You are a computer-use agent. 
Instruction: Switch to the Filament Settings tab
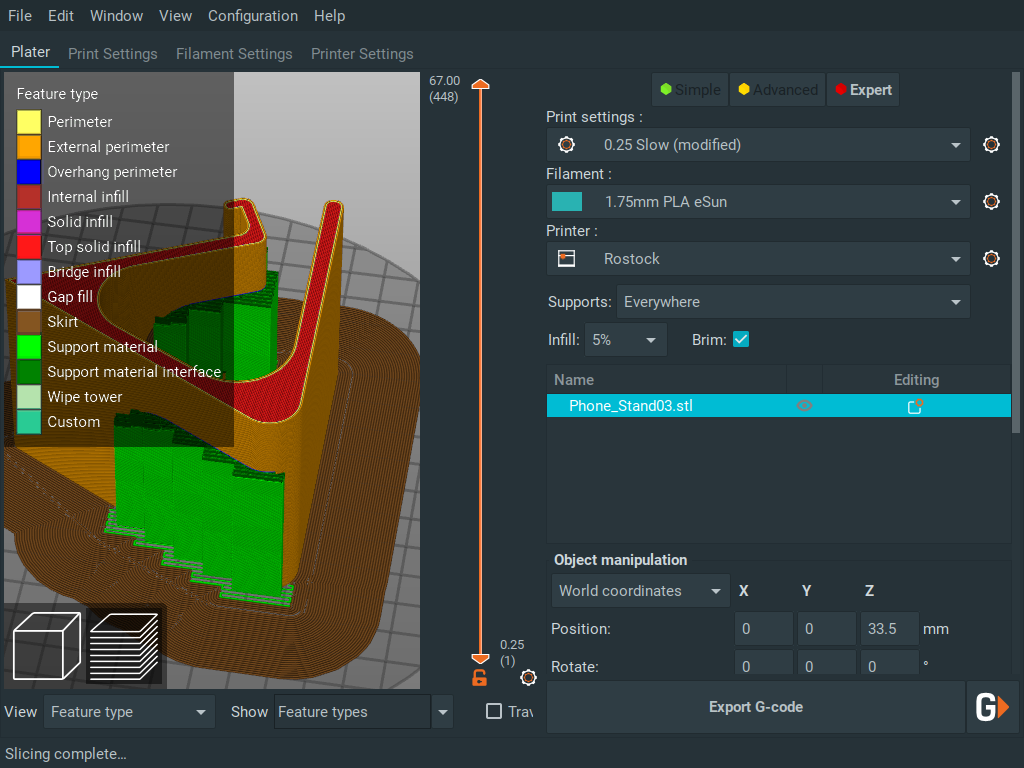(234, 53)
